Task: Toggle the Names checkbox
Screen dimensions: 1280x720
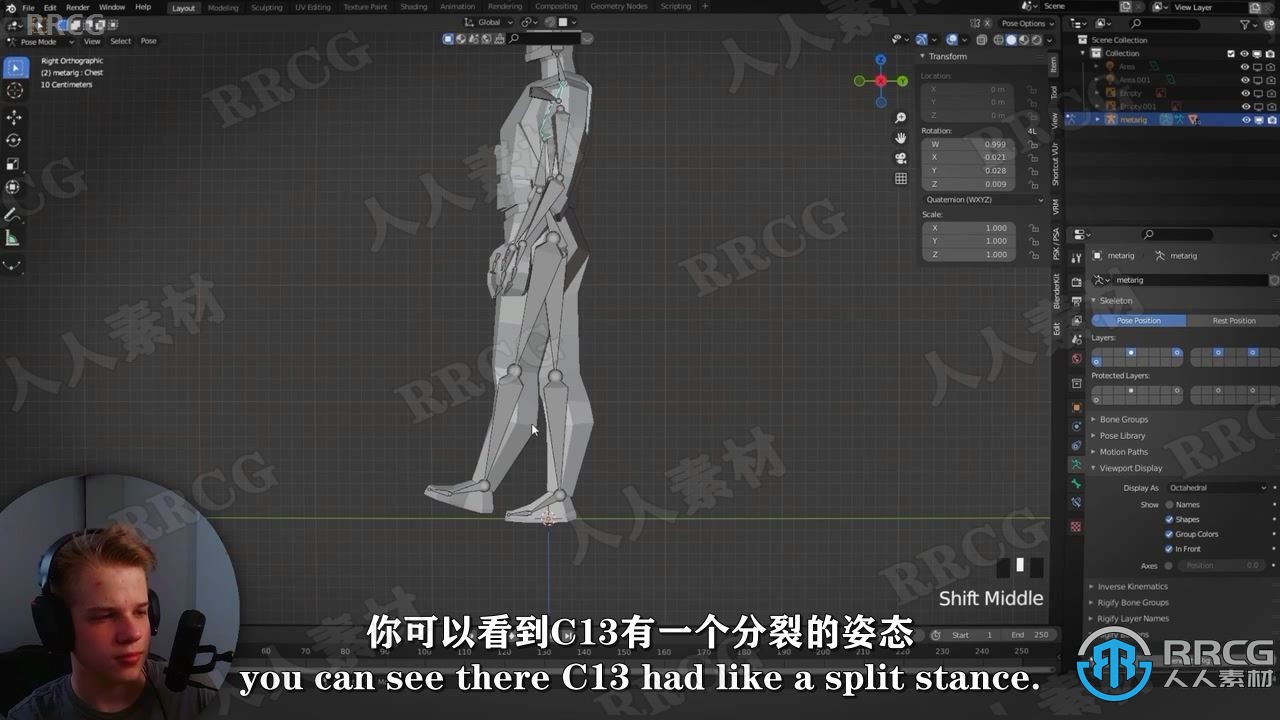Action: click(1169, 504)
